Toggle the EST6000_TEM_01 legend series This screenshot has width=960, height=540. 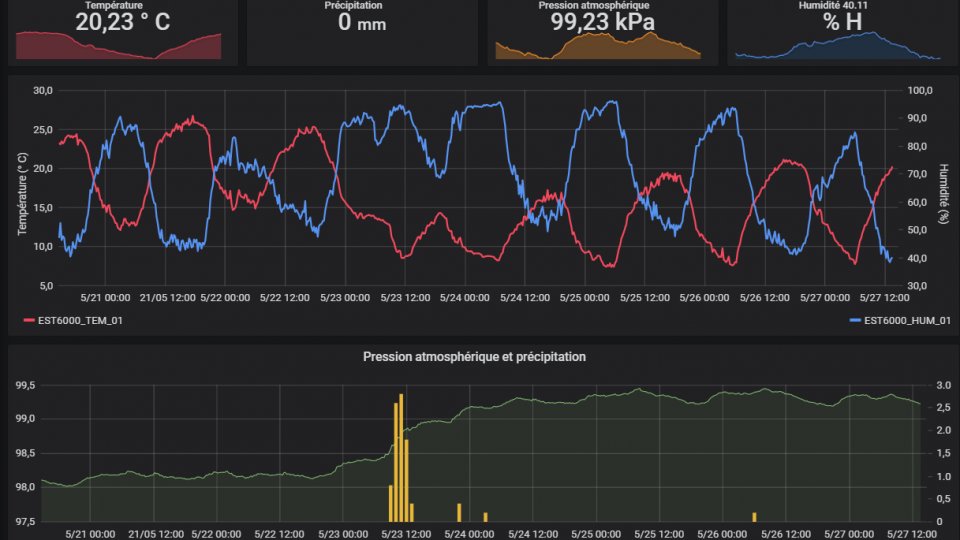(73, 320)
